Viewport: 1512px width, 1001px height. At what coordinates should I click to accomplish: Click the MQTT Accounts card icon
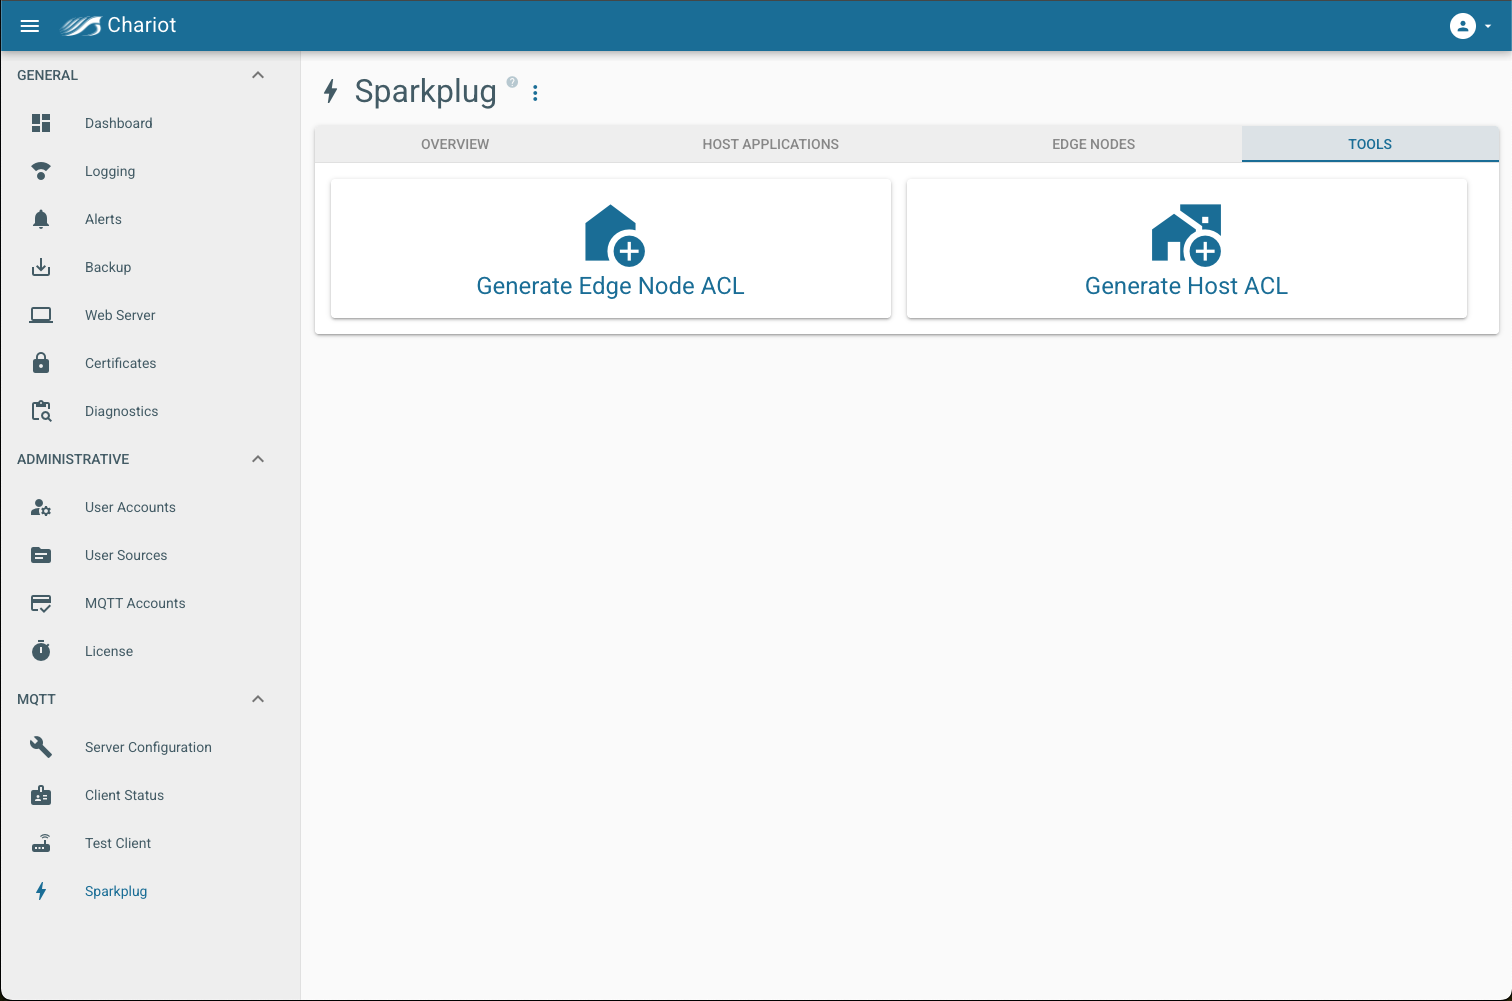41,603
